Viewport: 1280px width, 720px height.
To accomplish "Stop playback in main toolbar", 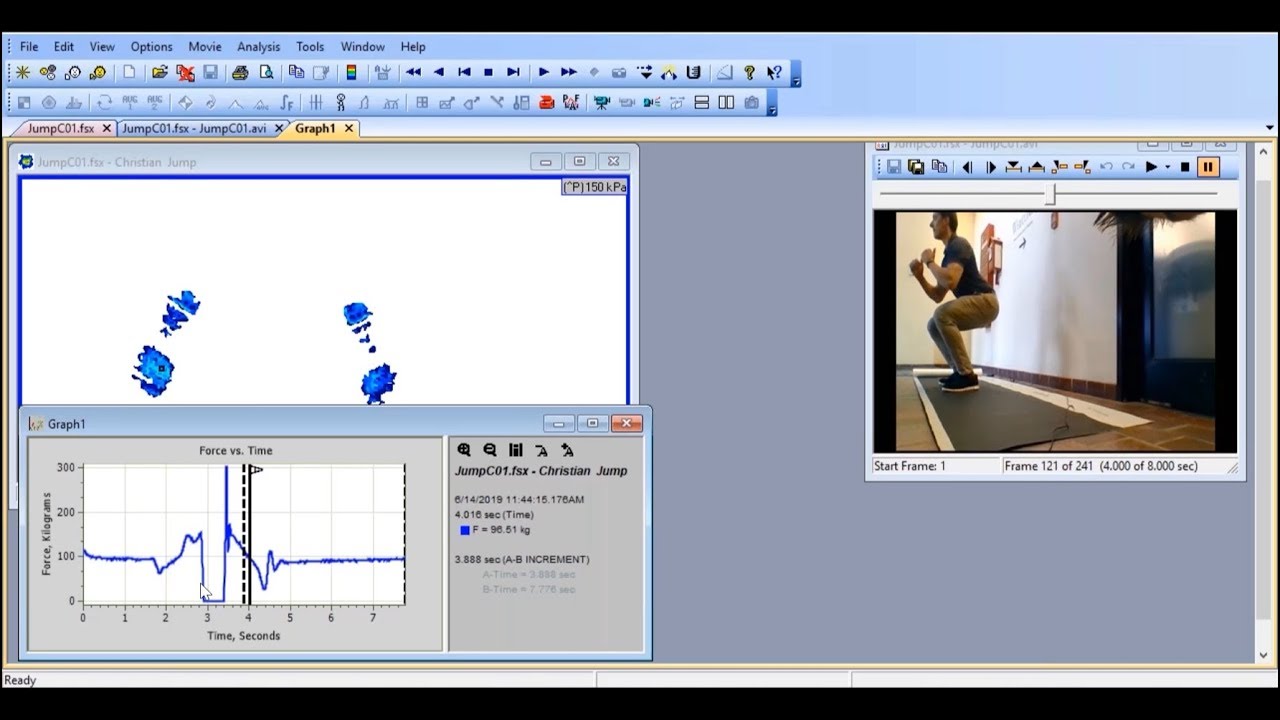I will pos(488,72).
